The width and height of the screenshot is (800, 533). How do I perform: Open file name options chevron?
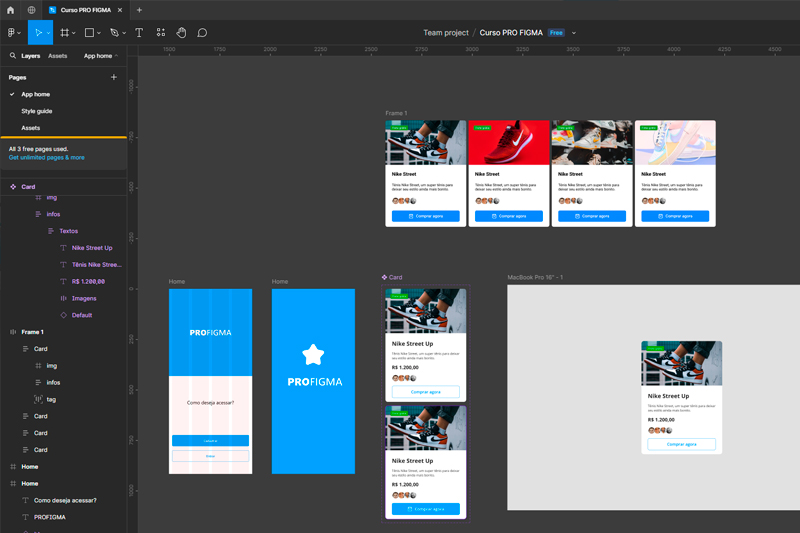(573, 33)
